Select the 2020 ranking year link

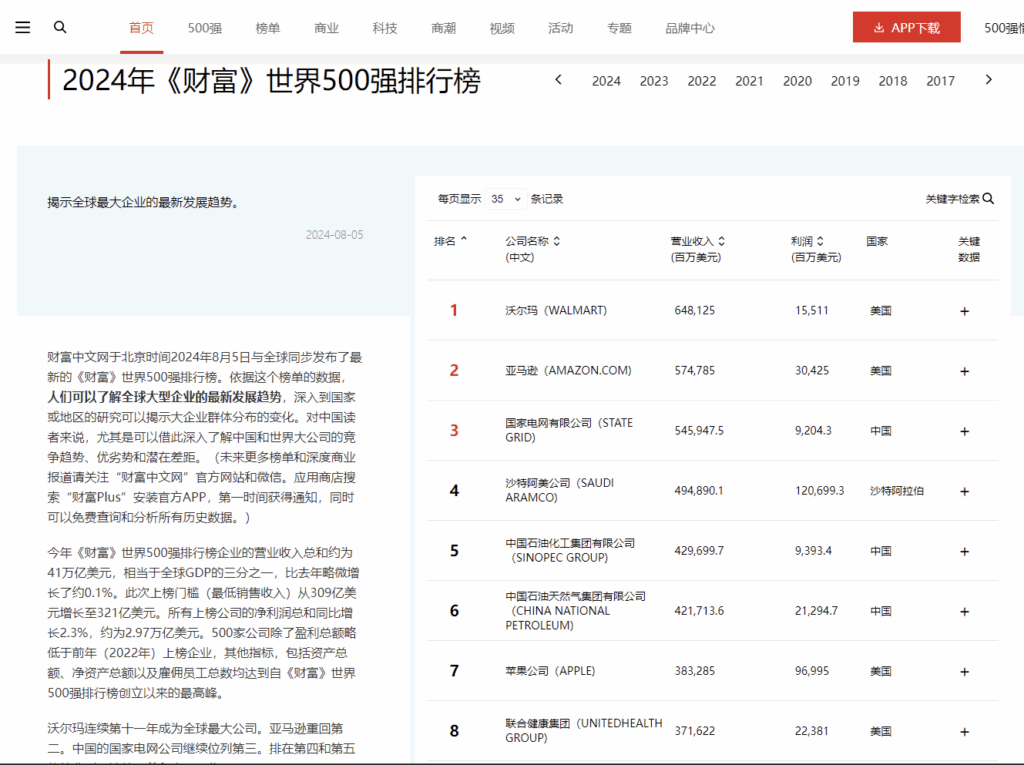[x=797, y=81]
